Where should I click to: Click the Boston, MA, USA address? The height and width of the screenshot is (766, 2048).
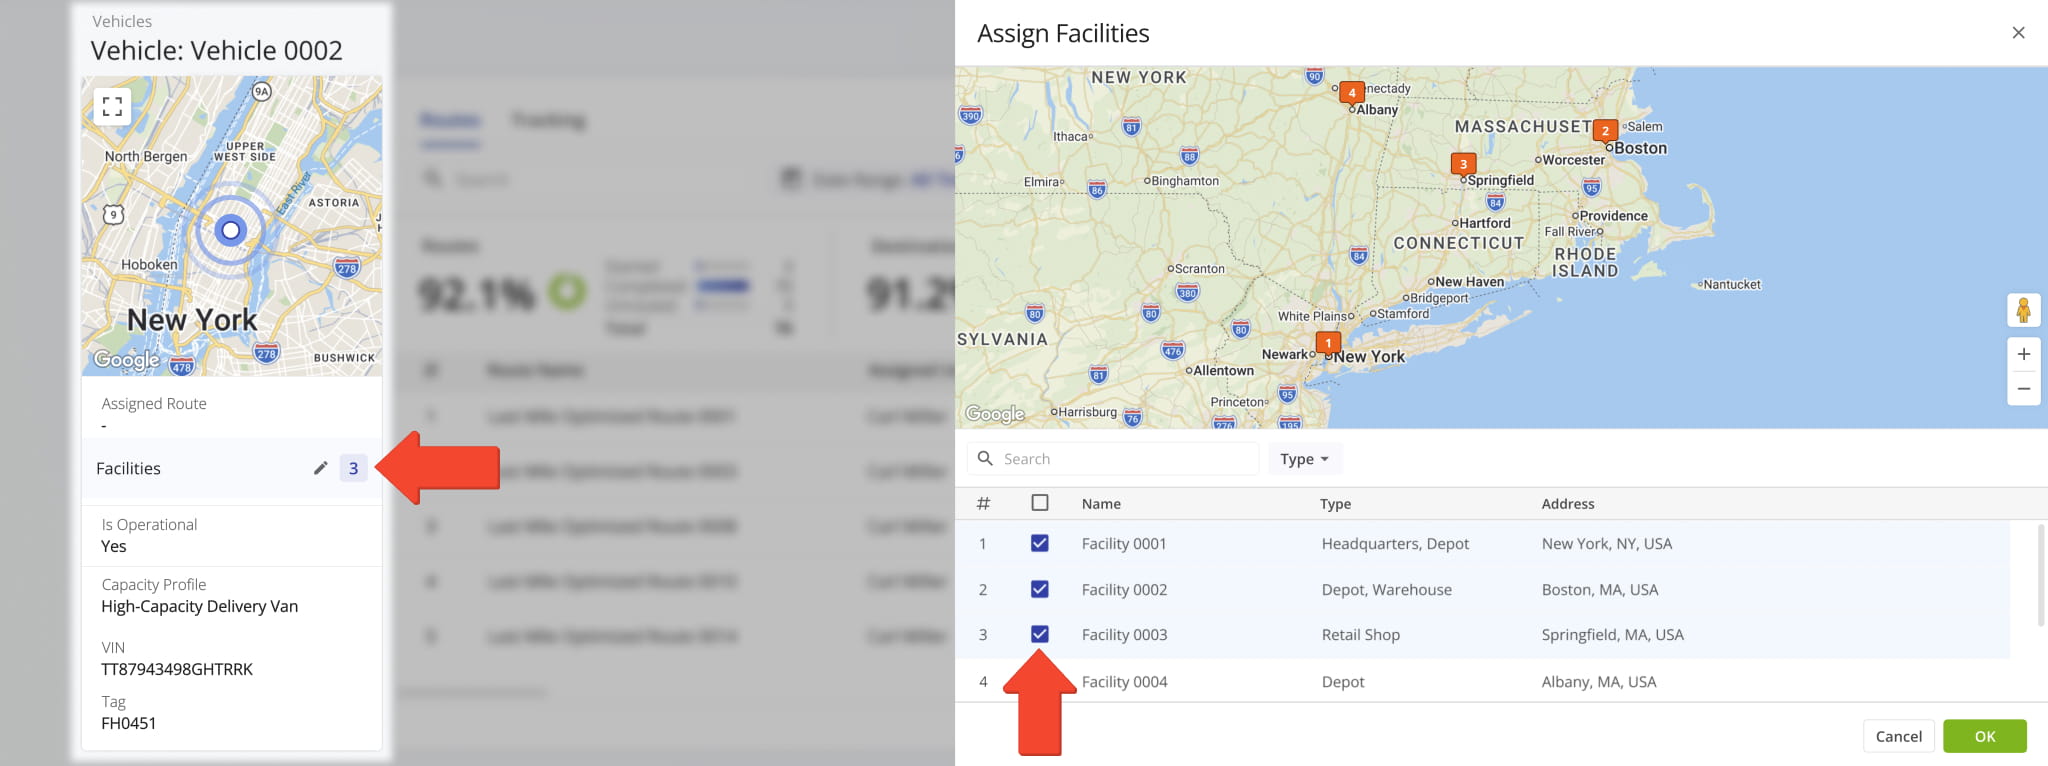(x=1599, y=590)
